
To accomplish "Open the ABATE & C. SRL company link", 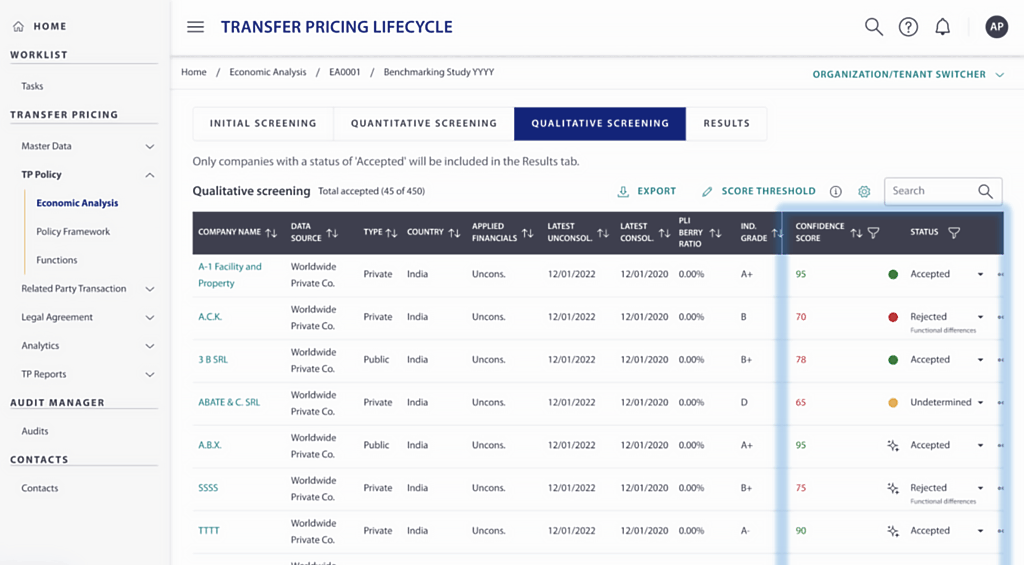I will coord(229,402).
